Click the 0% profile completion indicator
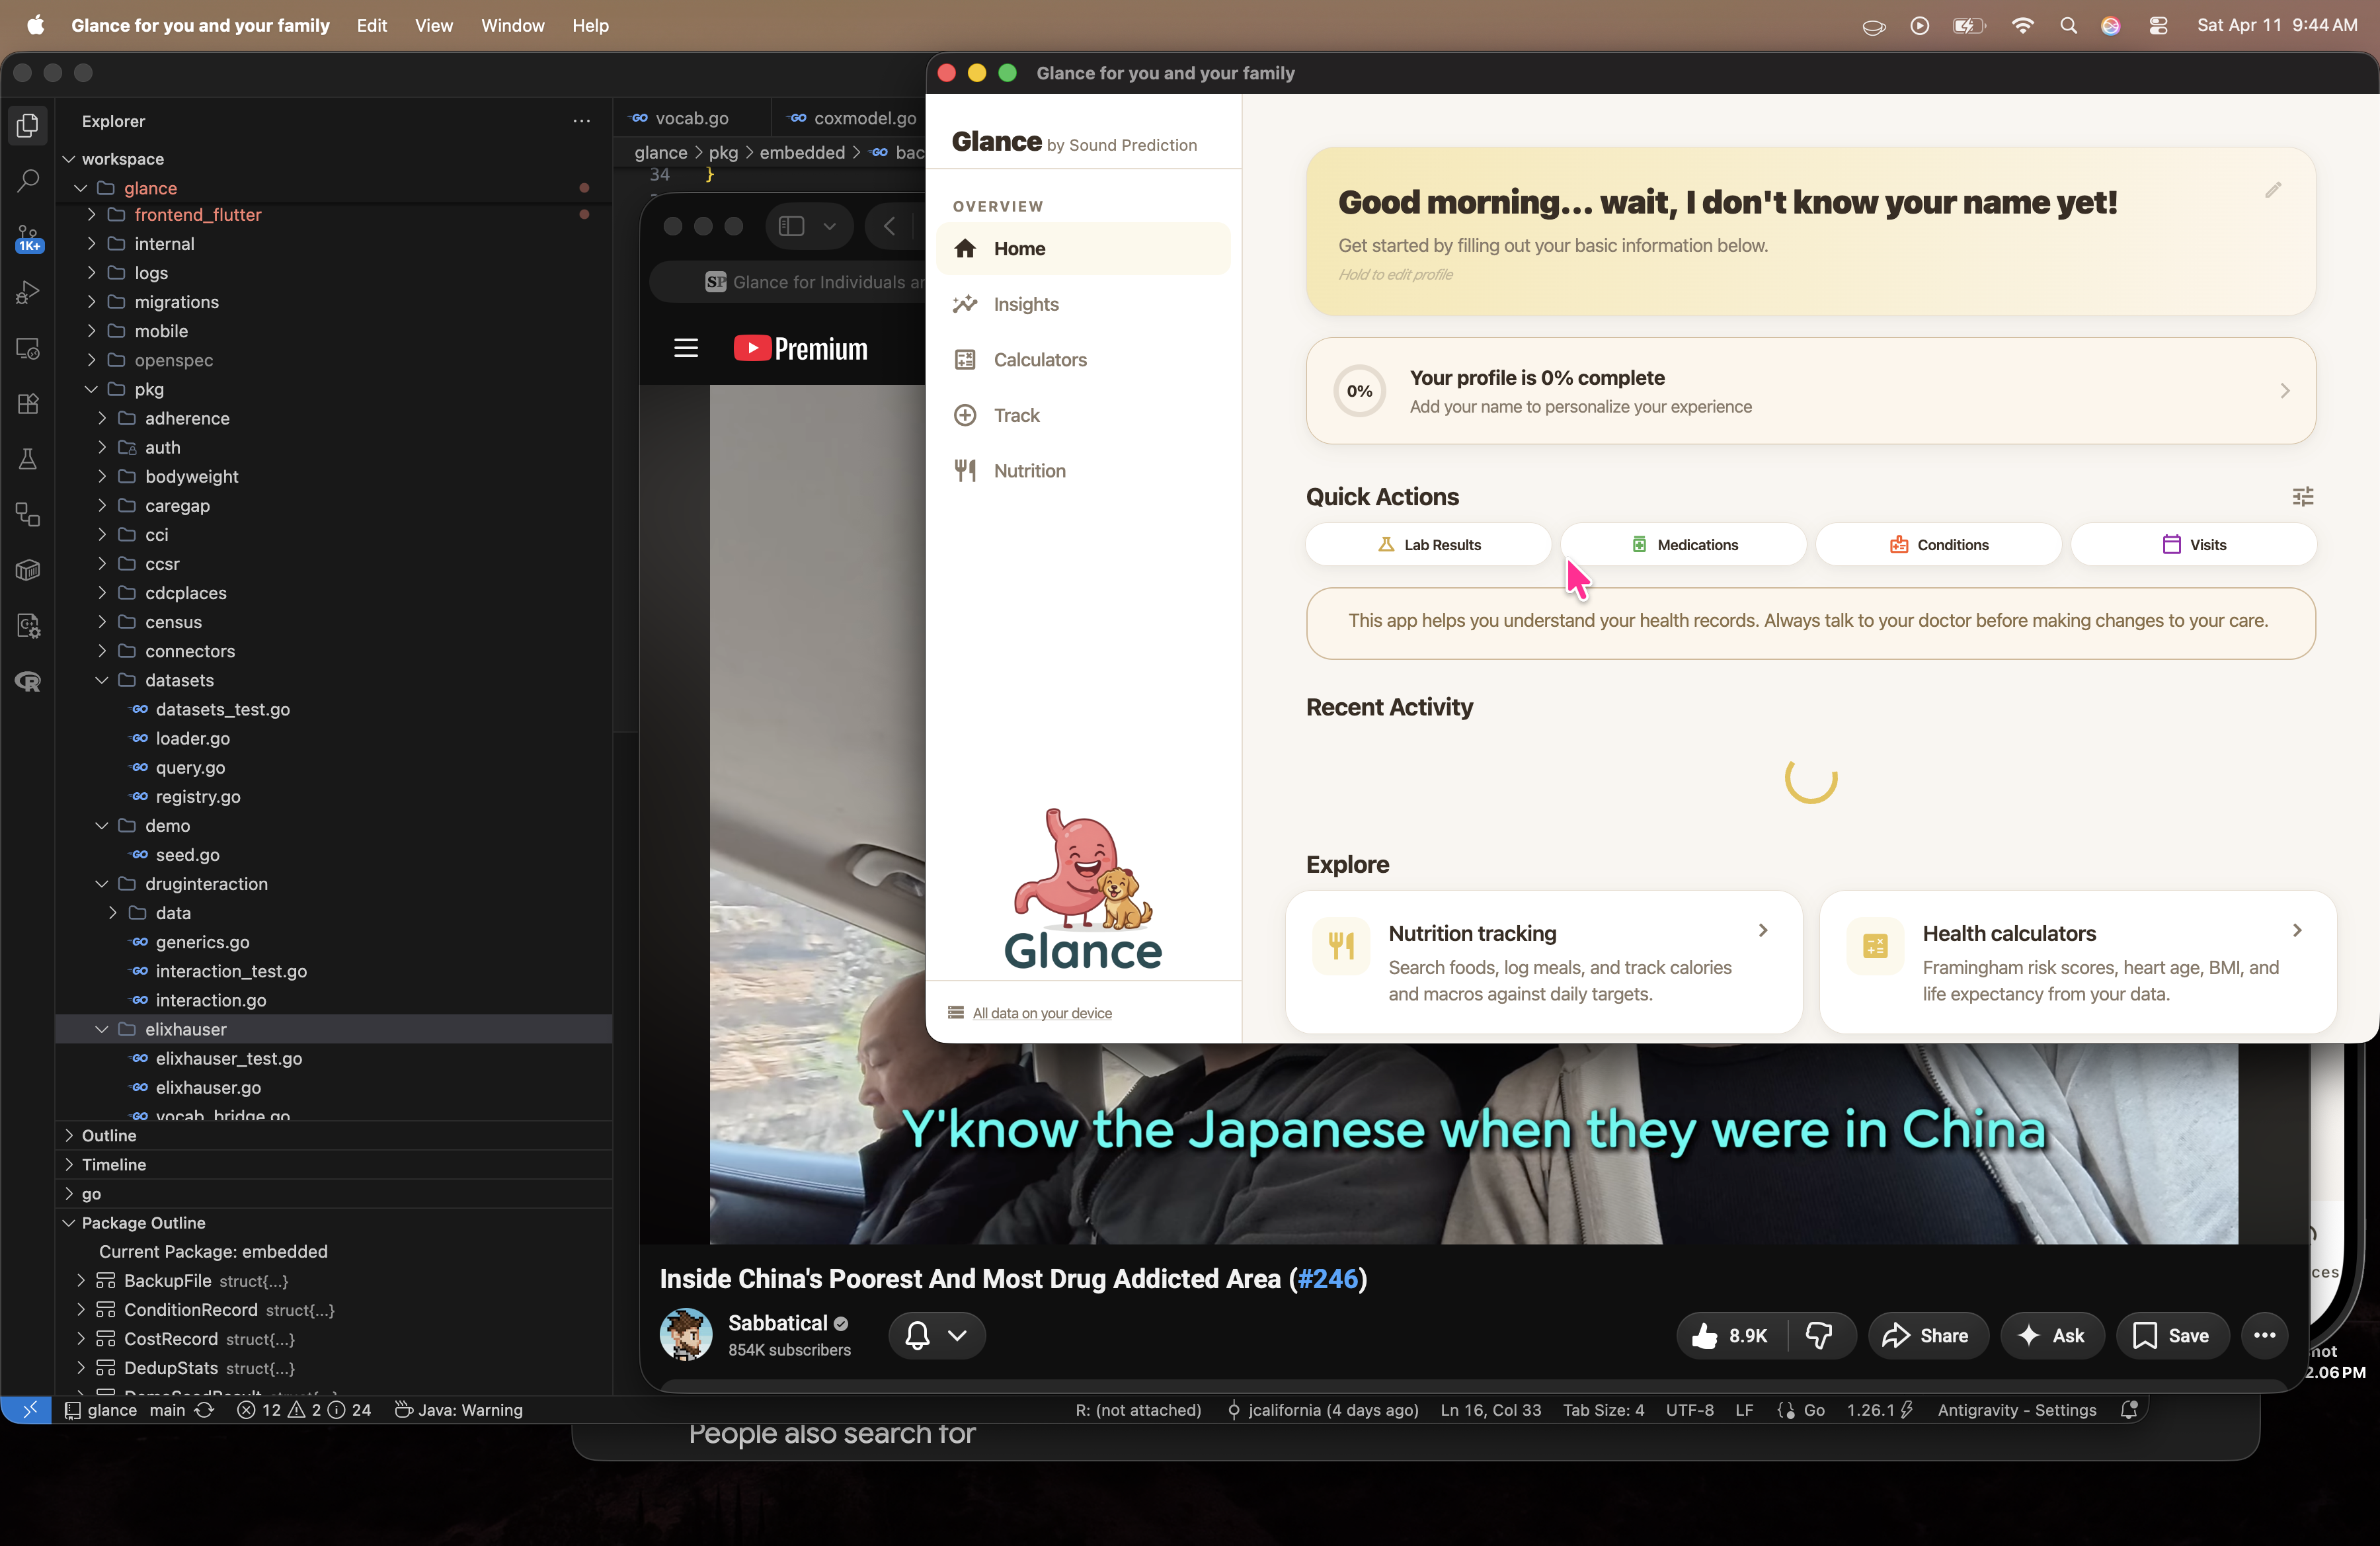 tap(1359, 391)
